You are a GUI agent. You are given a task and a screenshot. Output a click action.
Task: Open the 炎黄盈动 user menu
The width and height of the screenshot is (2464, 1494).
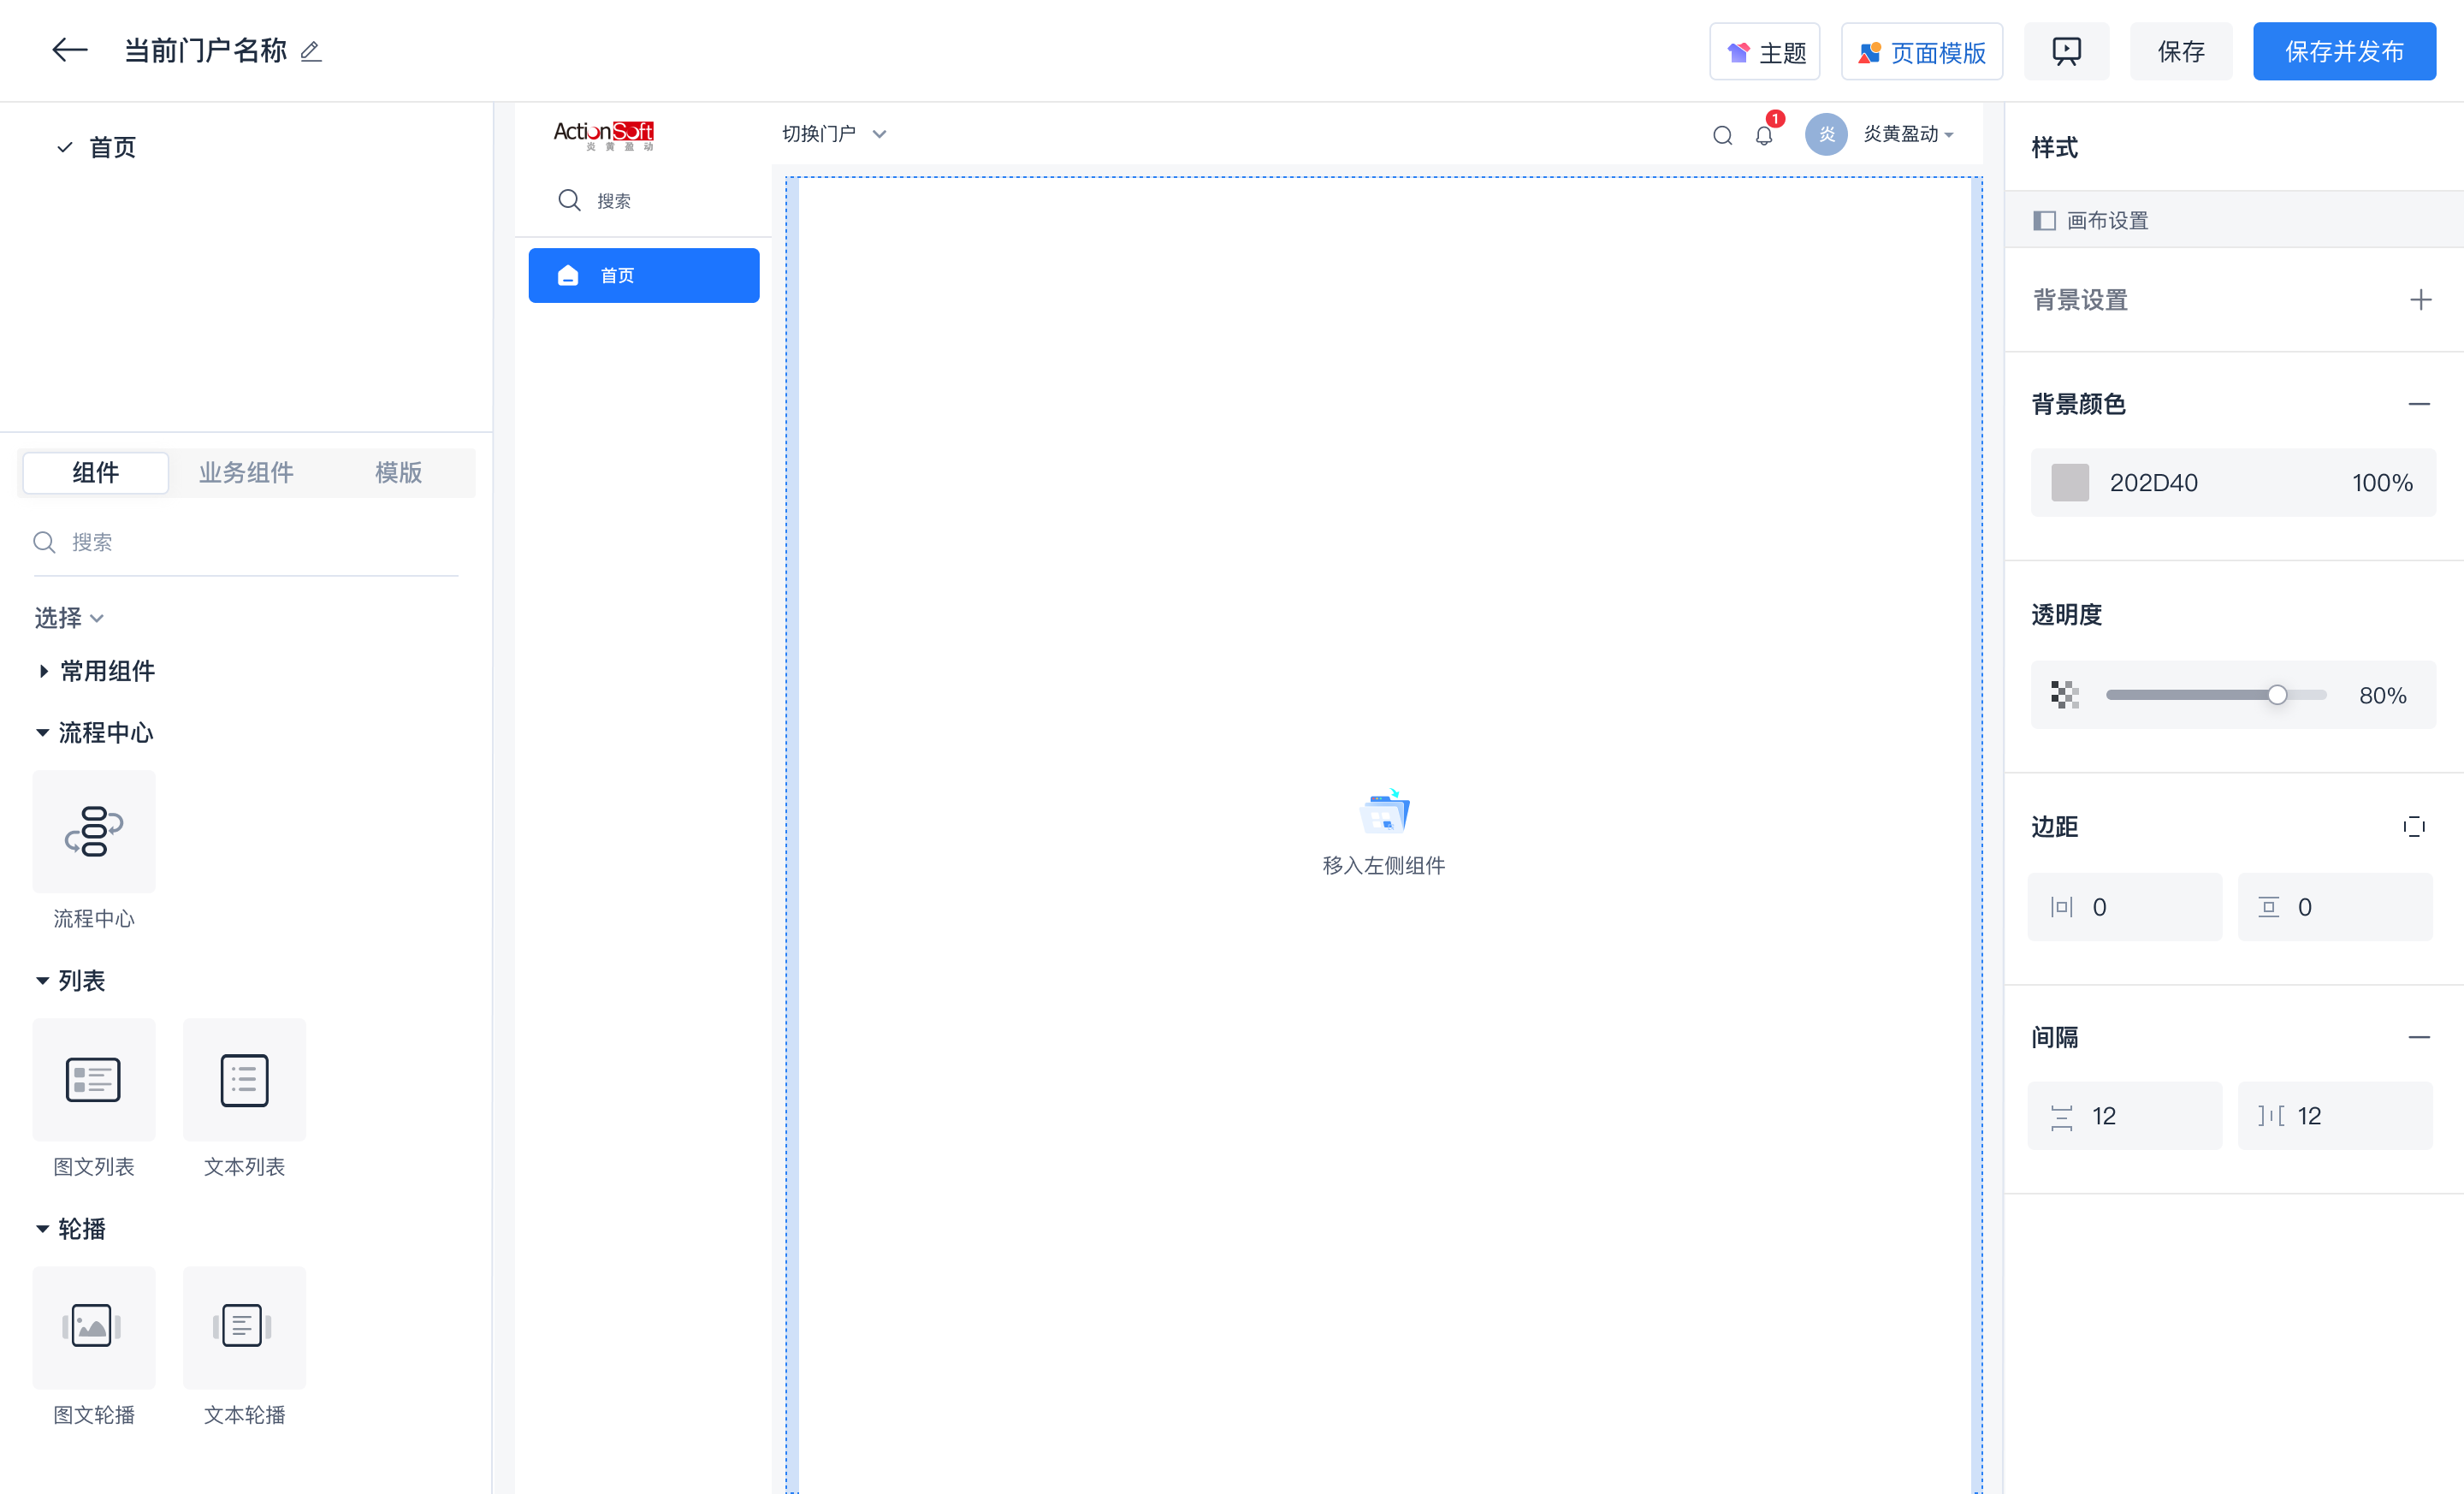coord(1908,134)
